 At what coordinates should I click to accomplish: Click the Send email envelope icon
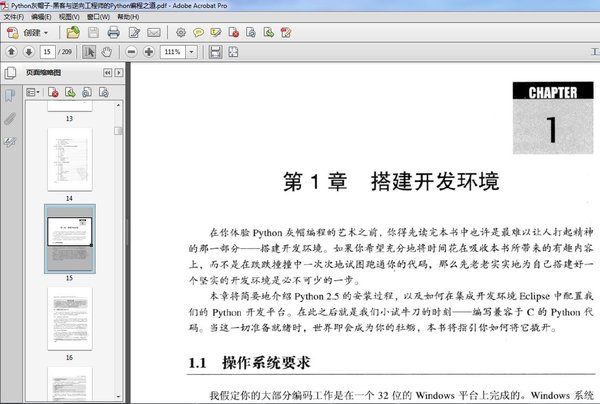(154, 33)
